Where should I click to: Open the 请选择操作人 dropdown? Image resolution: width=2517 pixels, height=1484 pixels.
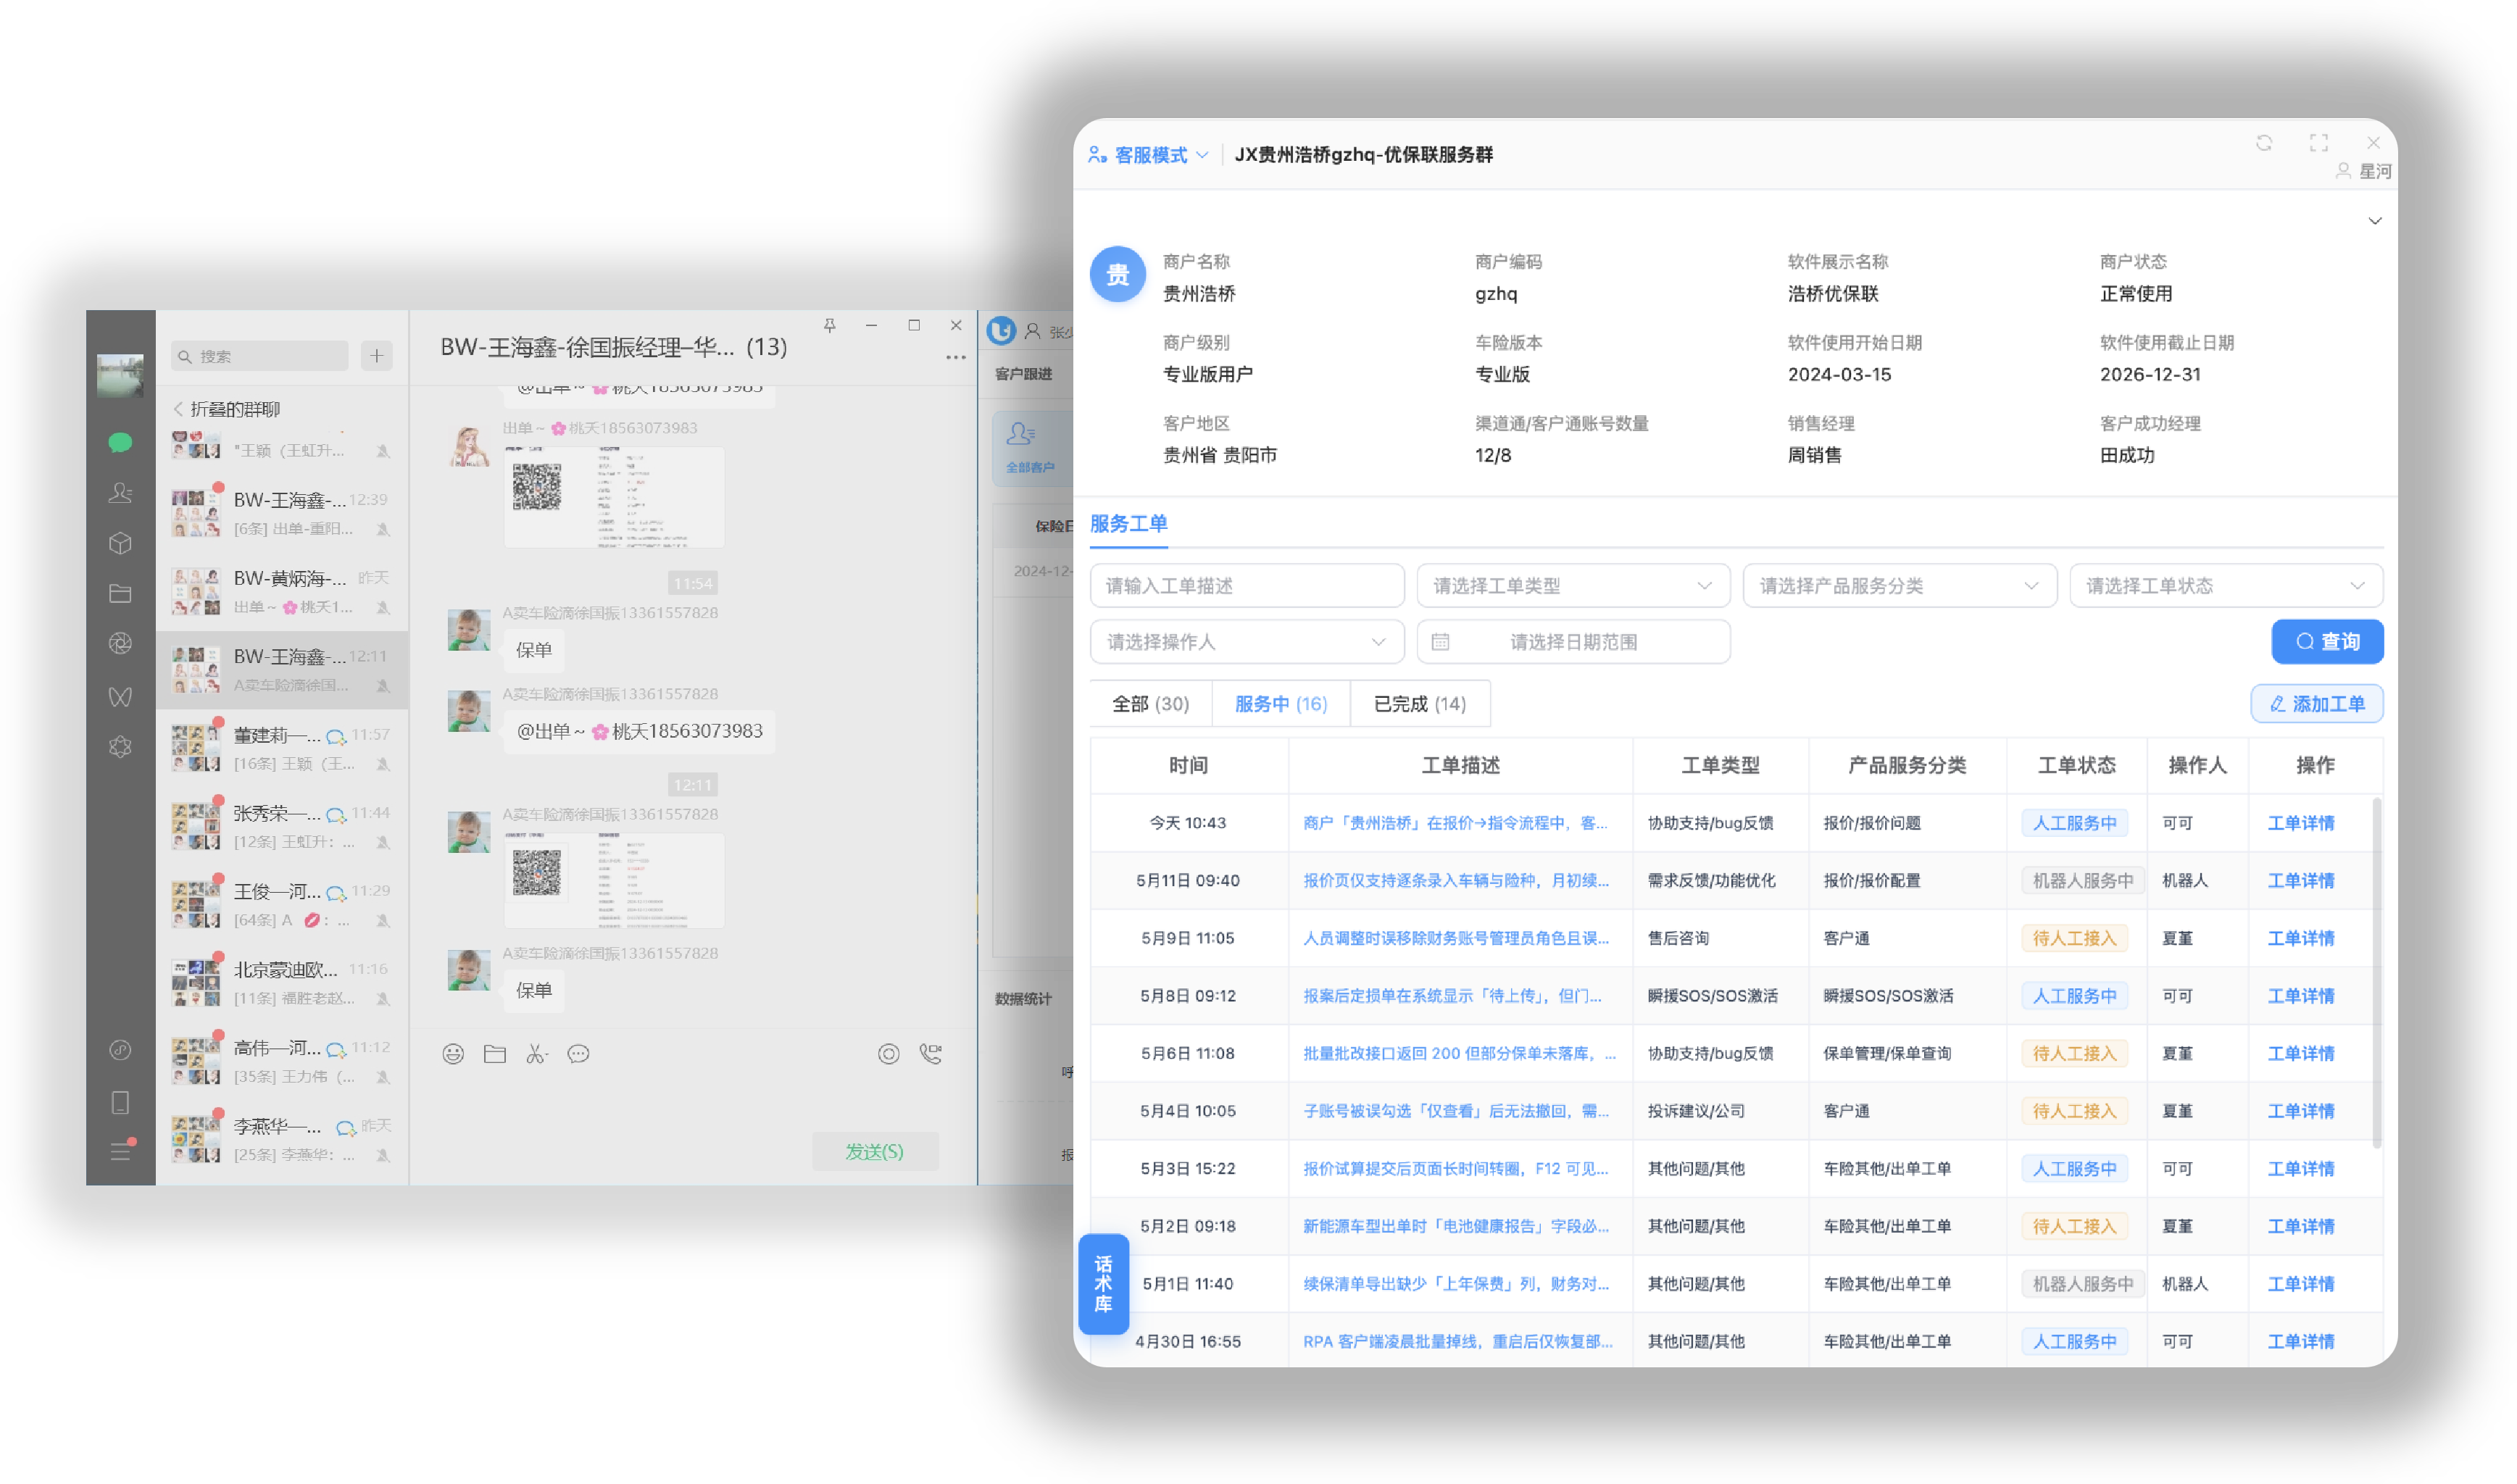coord(1247,642)
